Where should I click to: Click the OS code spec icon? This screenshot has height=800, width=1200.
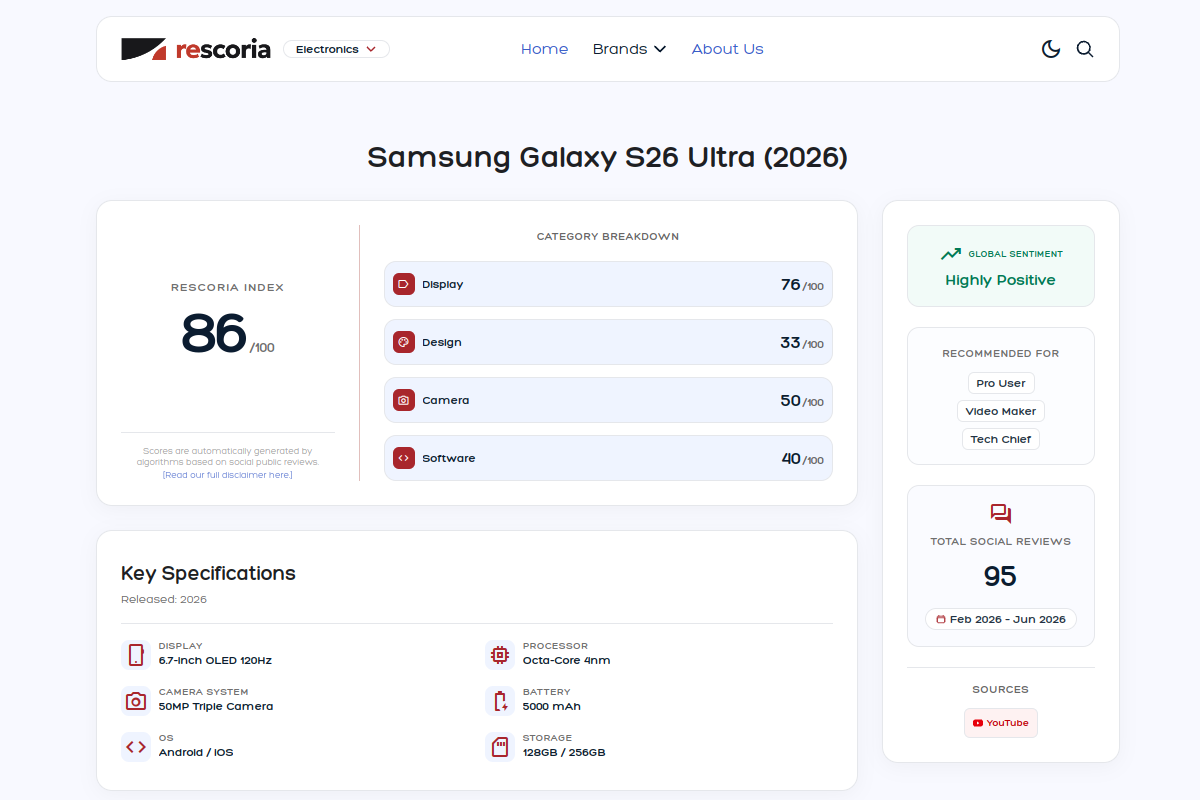pos(136,747)
